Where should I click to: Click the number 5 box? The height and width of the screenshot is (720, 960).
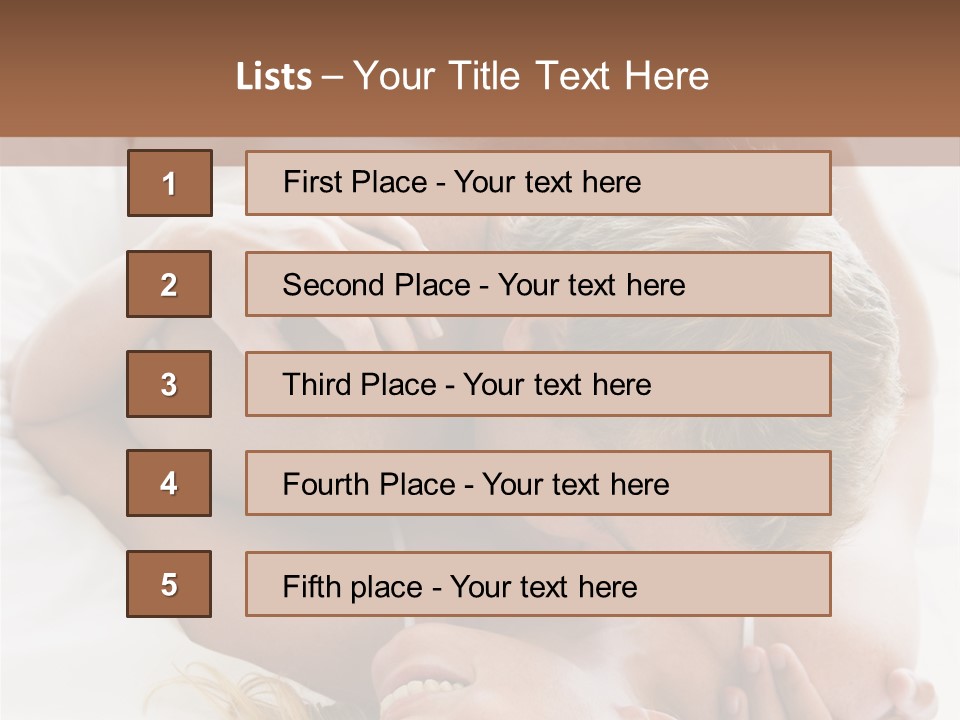pyautogui.click(x=169, y=584)
